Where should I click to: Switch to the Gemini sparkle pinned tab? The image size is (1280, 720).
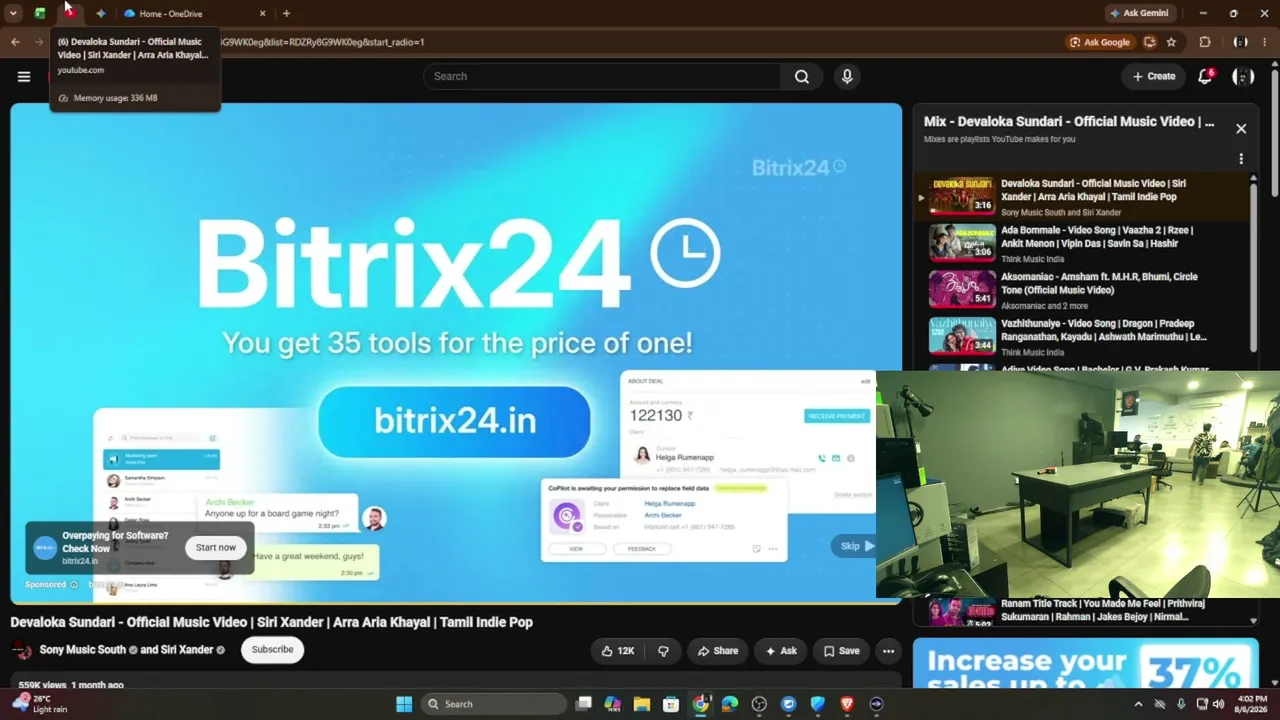pyautogui.click(x=101, y=14)
